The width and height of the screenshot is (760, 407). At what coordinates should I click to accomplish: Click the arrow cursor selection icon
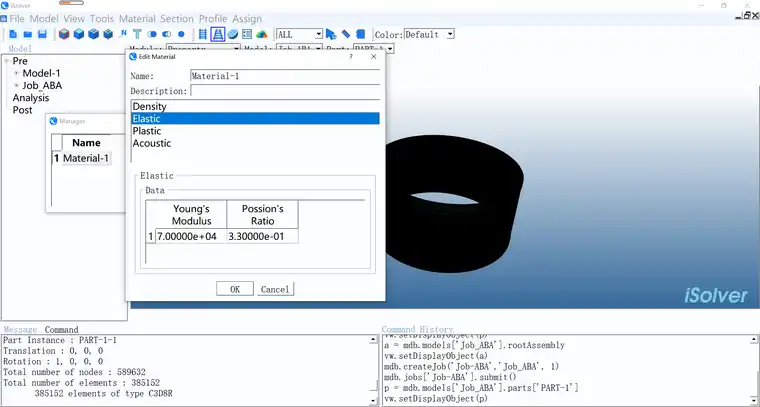click(x=331, y=34)
